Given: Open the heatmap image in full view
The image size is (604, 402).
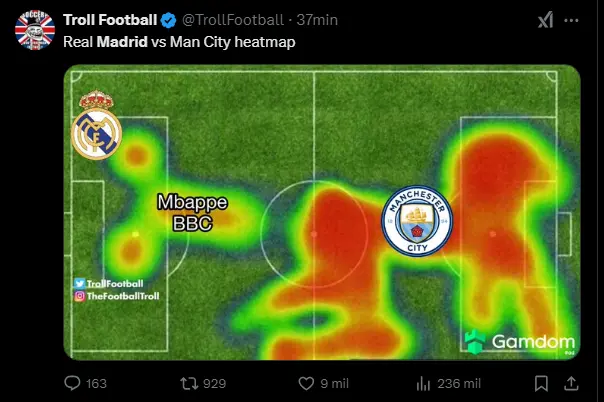Looking at the screenshot, I should 322,212.
